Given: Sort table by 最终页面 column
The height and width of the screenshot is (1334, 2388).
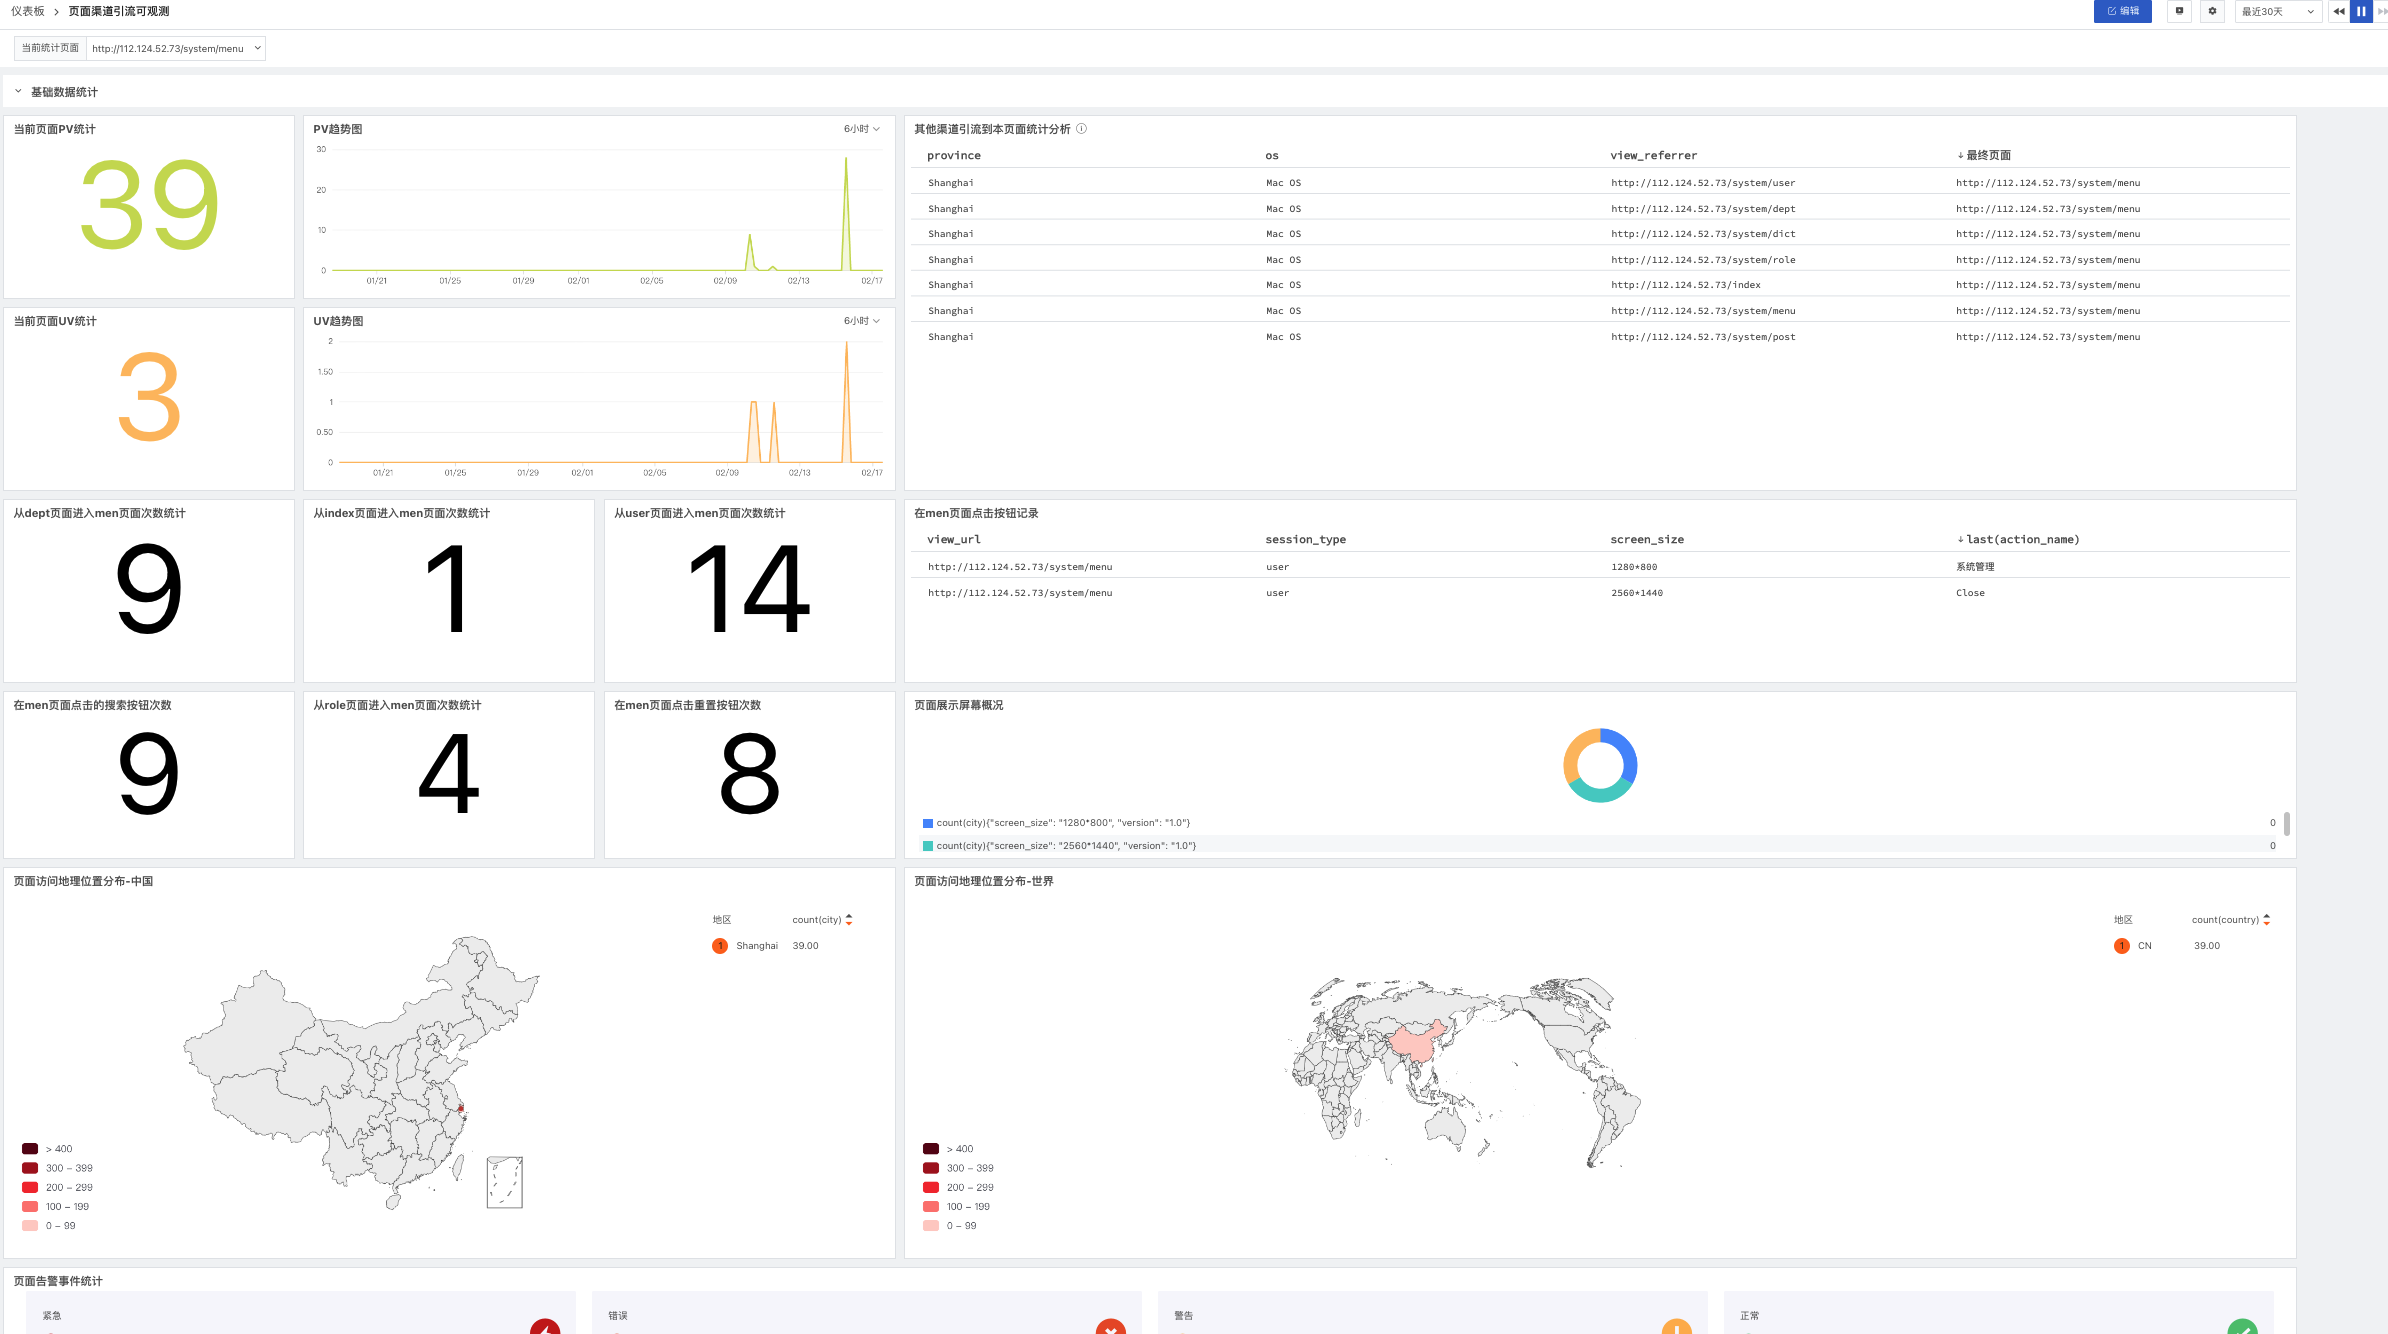Looking at the screenshot, I should pos(1987,155).
